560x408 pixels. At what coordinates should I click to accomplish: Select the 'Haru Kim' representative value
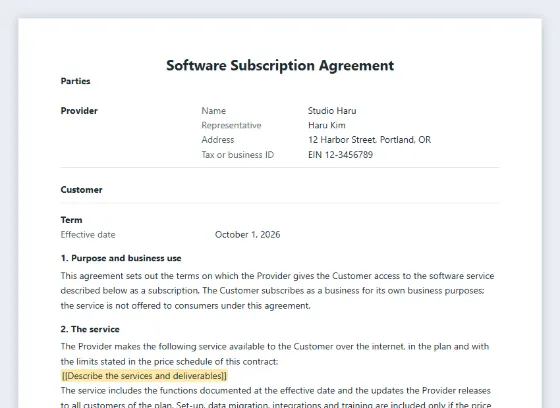click(x=327, y=125)
